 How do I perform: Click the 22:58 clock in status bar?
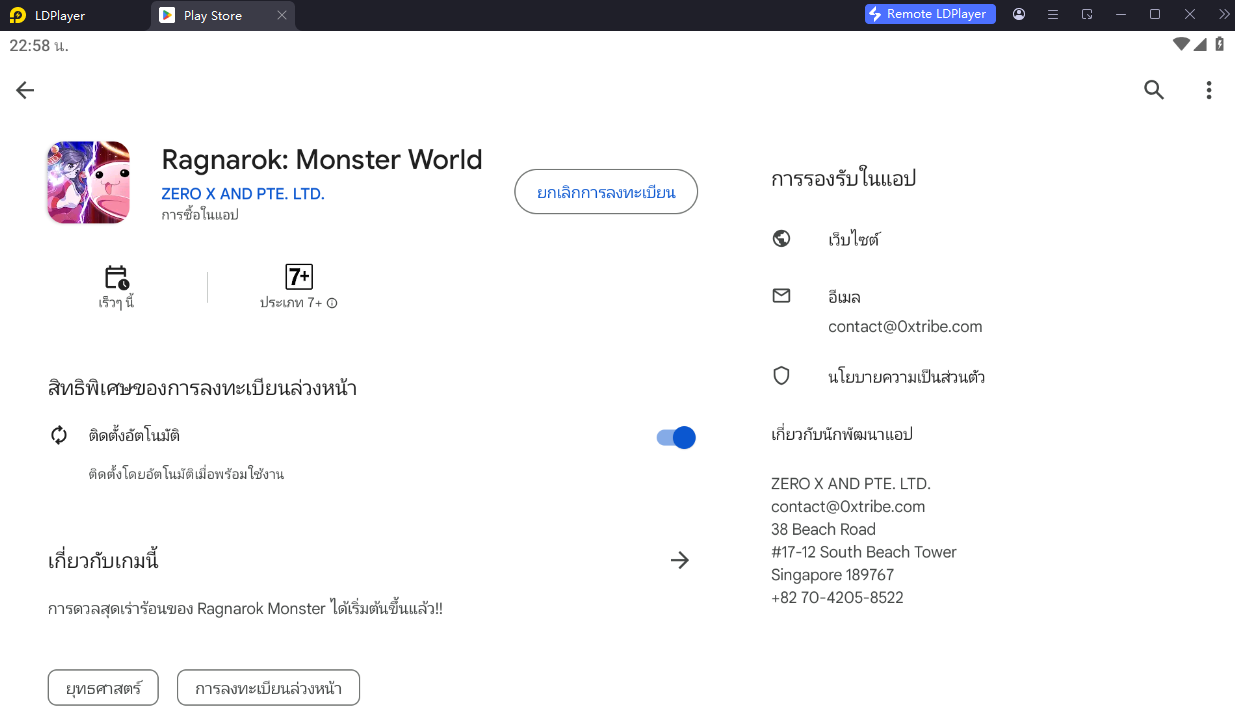39,46
